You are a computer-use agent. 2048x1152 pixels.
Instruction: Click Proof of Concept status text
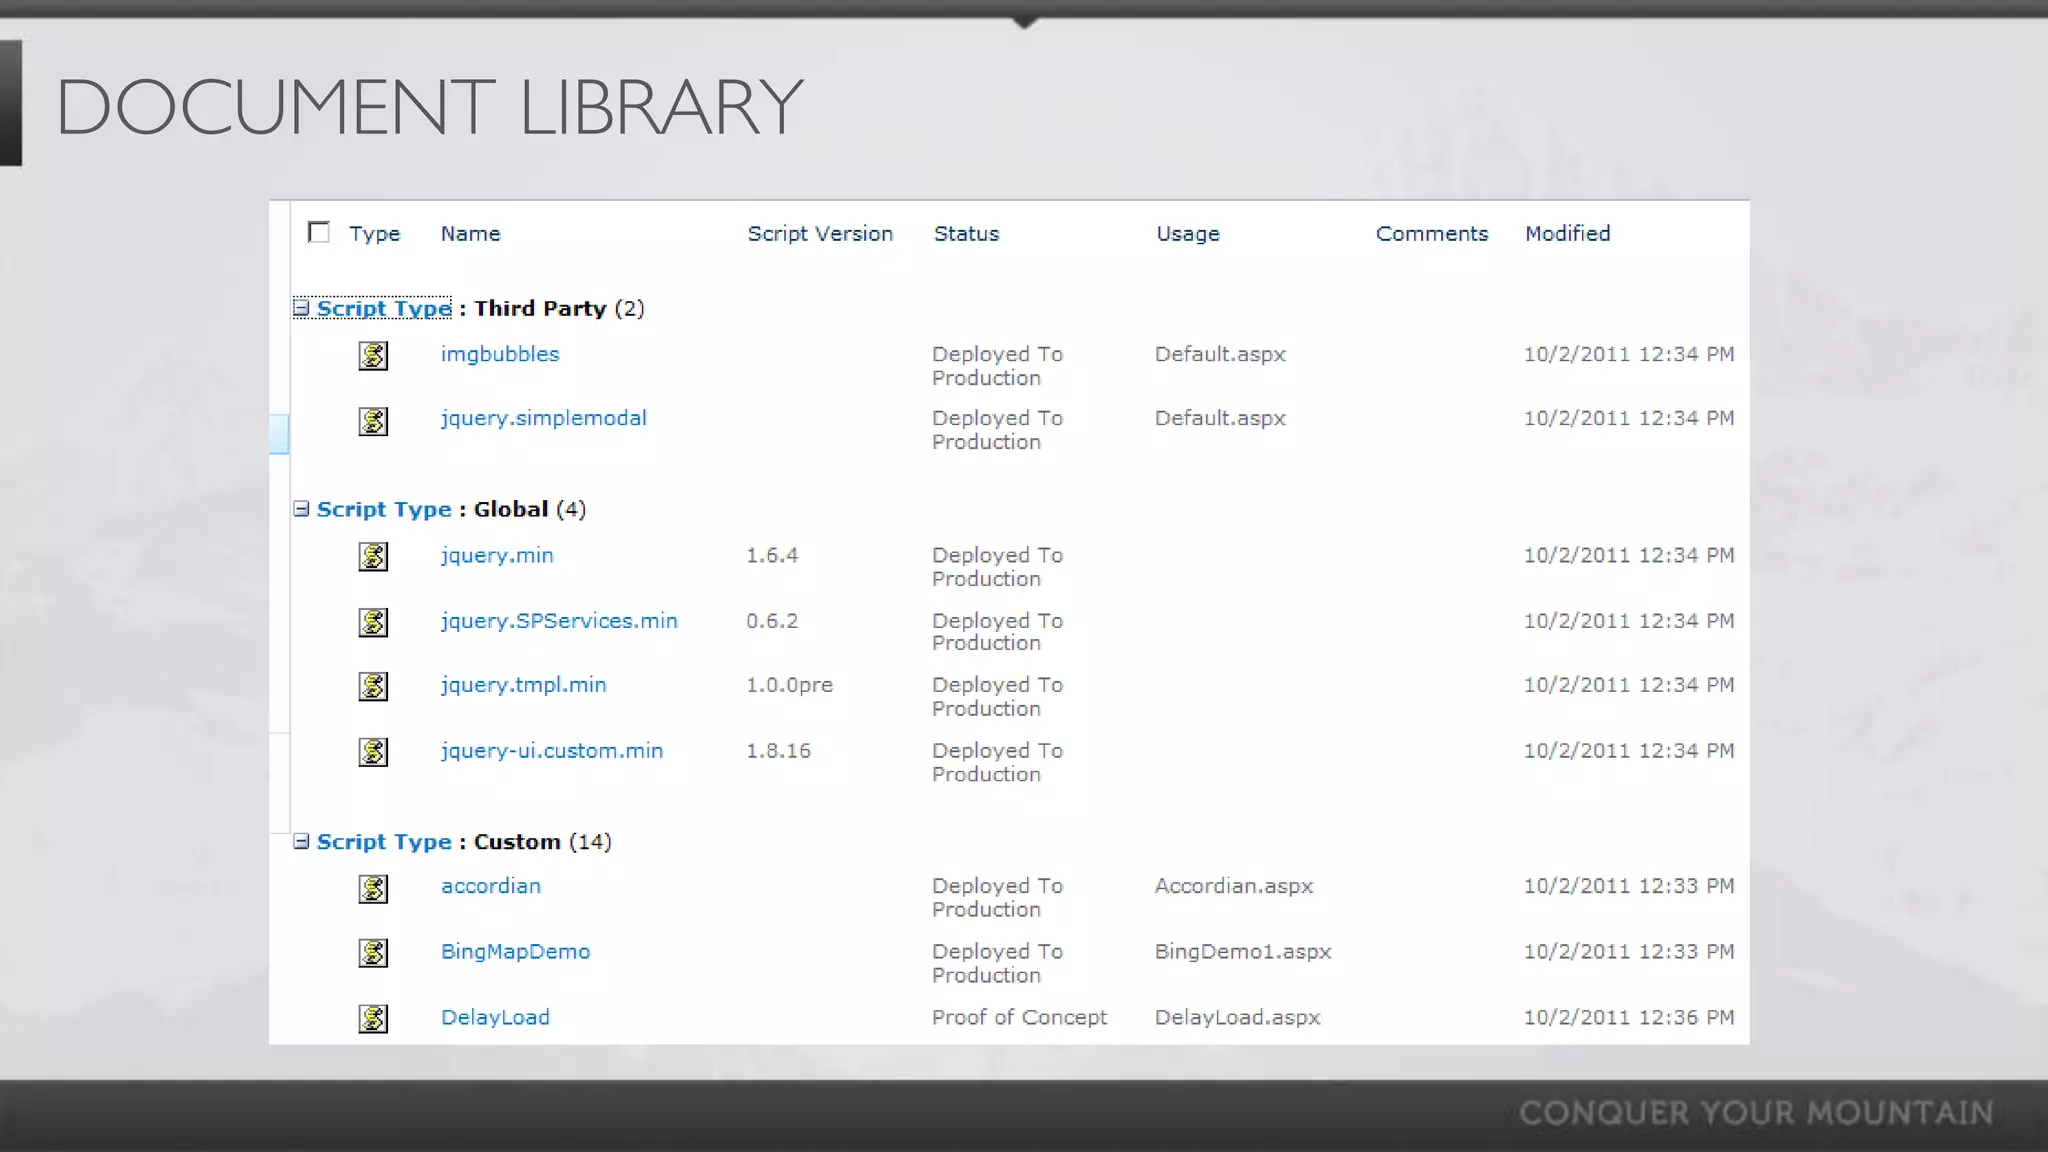pos(1019,1018)
